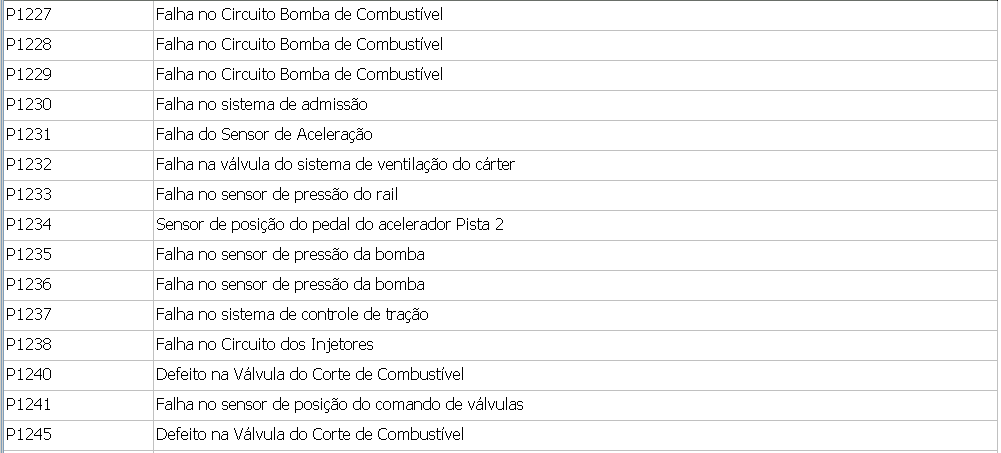Click the P1233 code cell

(29, 195)
